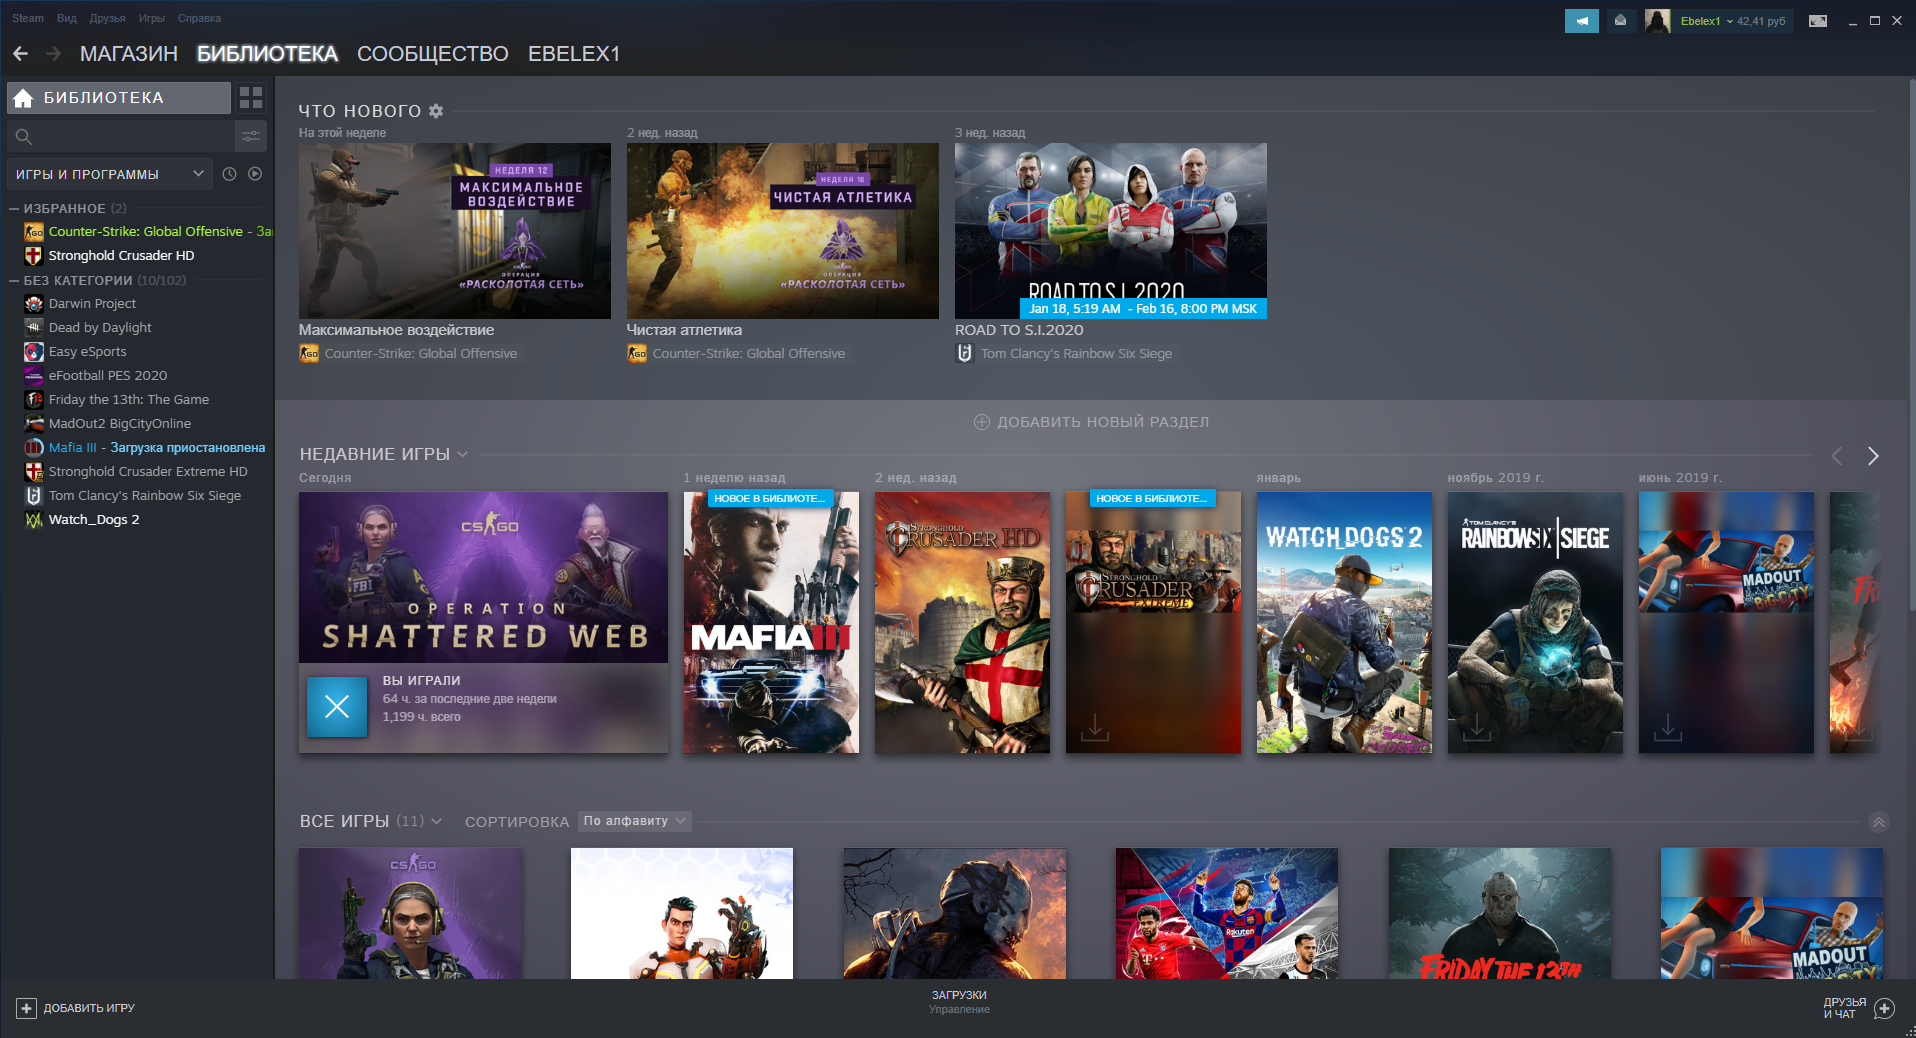Go to the СООБЩЕСТВО tab
Screen dimensions: 1916x1038
[433, 54]
